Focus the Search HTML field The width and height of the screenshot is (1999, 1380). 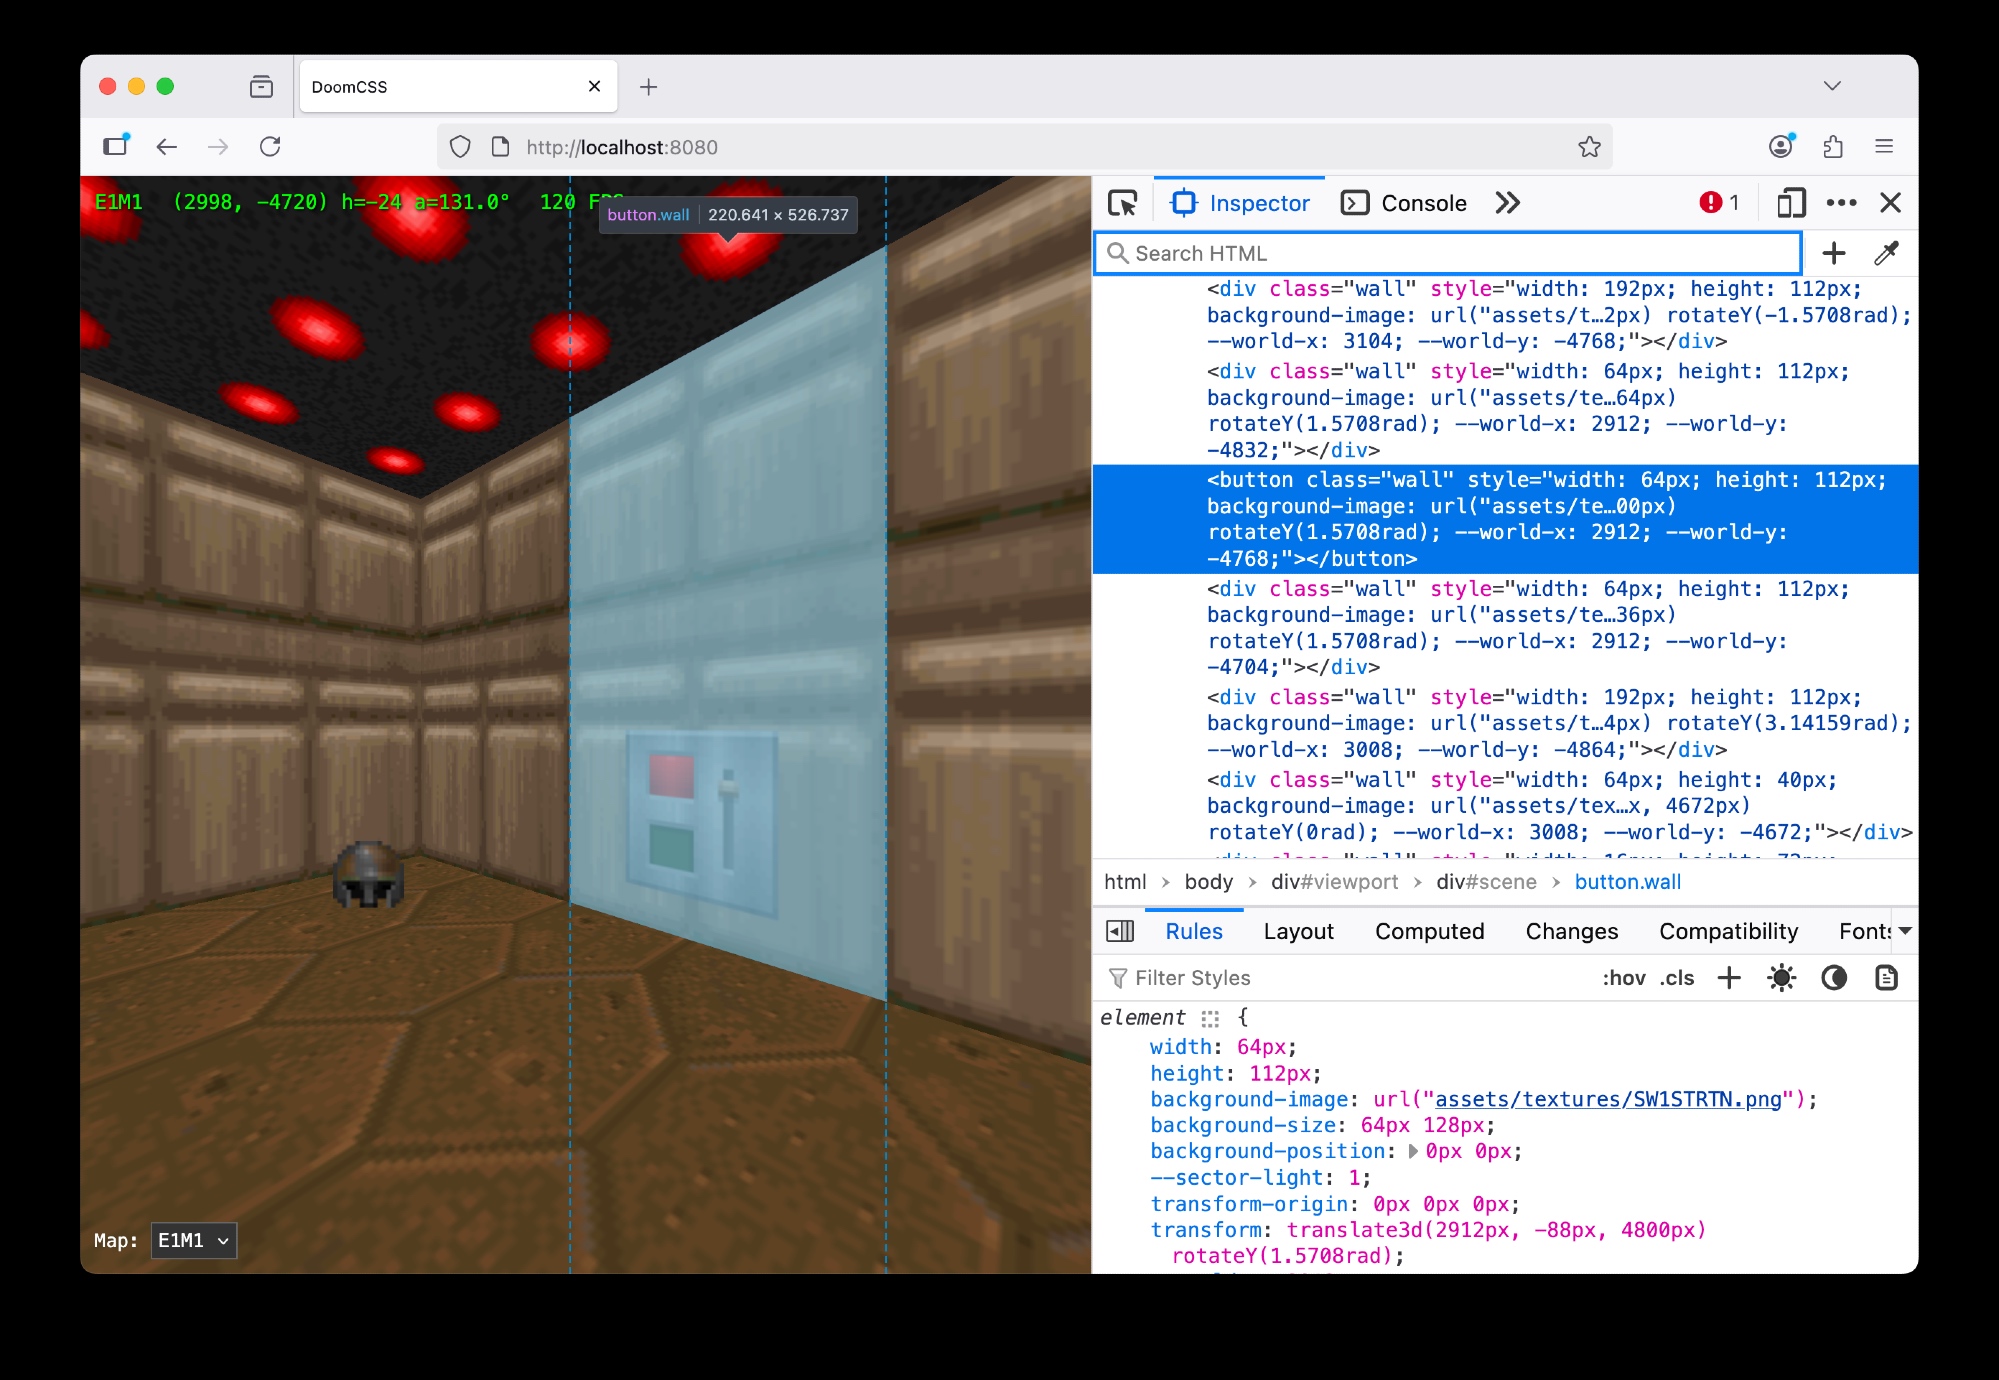(1450, 253)
